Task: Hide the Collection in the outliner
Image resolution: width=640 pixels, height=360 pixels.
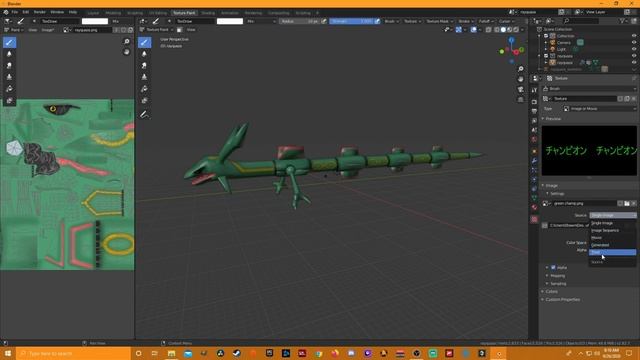Action: click(x=634, y=36)
